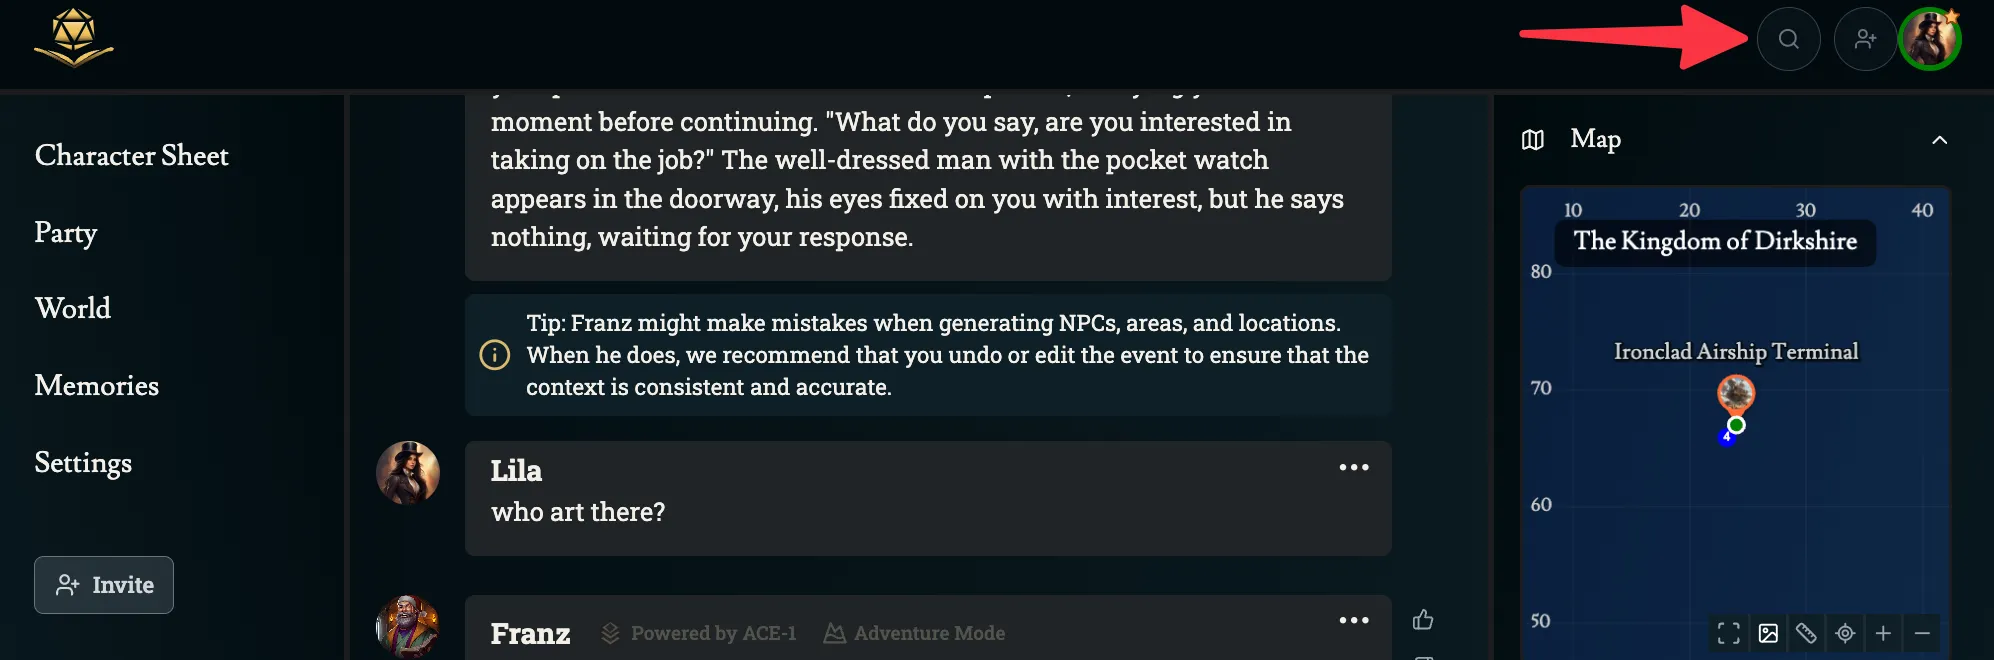Screen dimensions: 1994x660
Task: Toggle fullscreen map view
Action: [x=1729, y=633]
